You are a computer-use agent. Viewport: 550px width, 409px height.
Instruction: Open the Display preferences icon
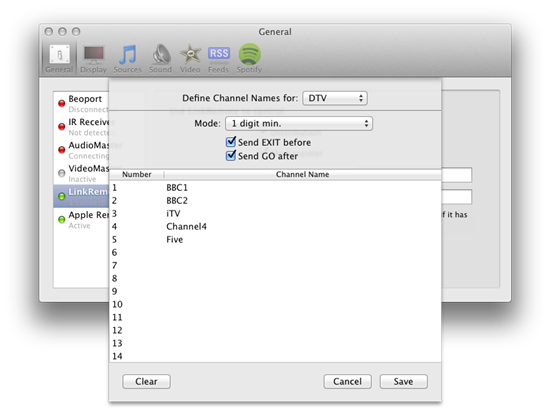tap(93, 59)
